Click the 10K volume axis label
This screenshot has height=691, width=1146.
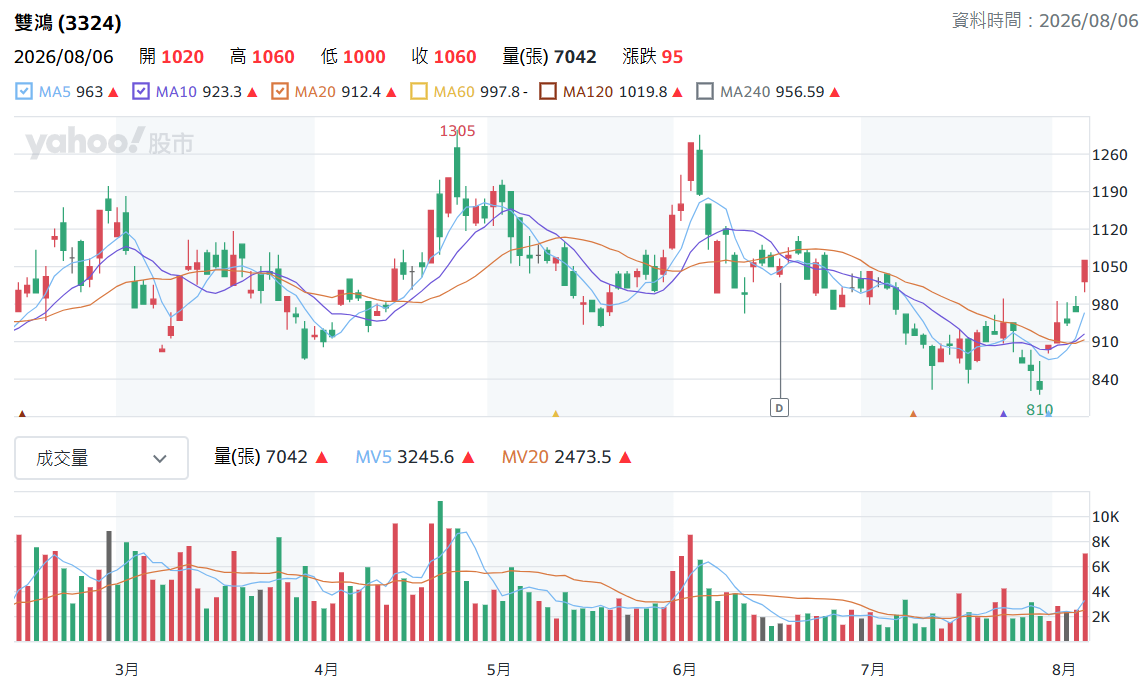(1105, 517)
